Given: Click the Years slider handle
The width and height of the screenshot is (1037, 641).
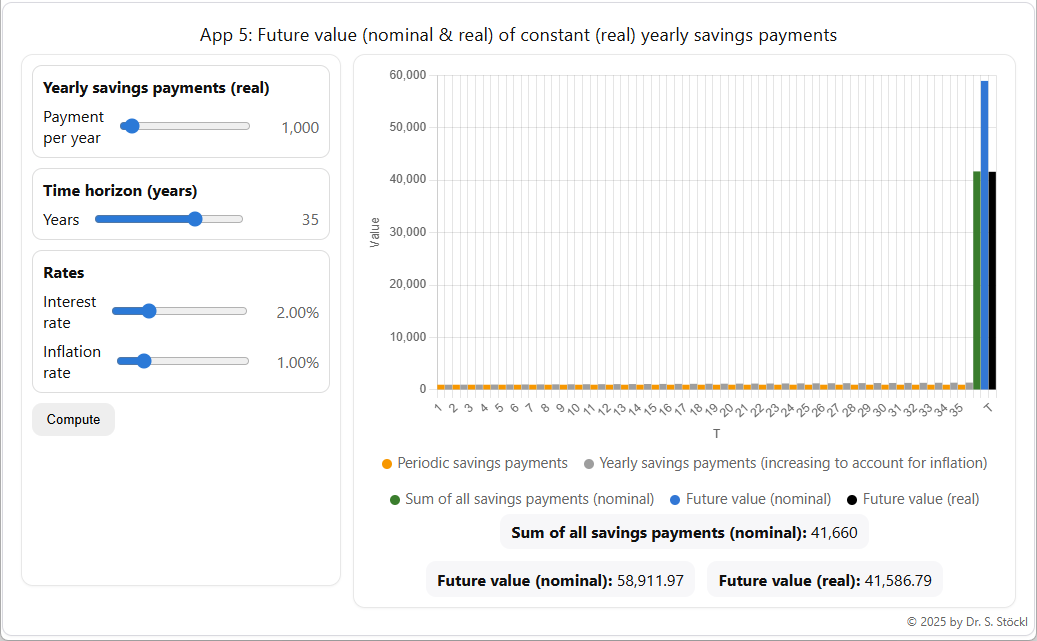Looking at the screenshot, I should (196, 218).
